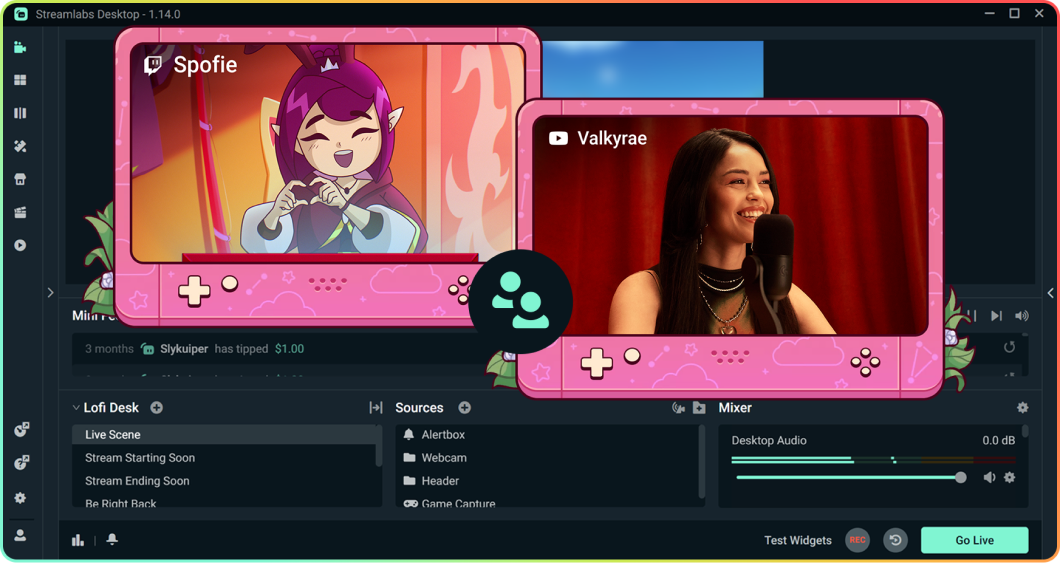This screenshot has height=563, width=1060.
Task: Click the lower pop-out help icon in sidebar
Action: tap(22, 462)
